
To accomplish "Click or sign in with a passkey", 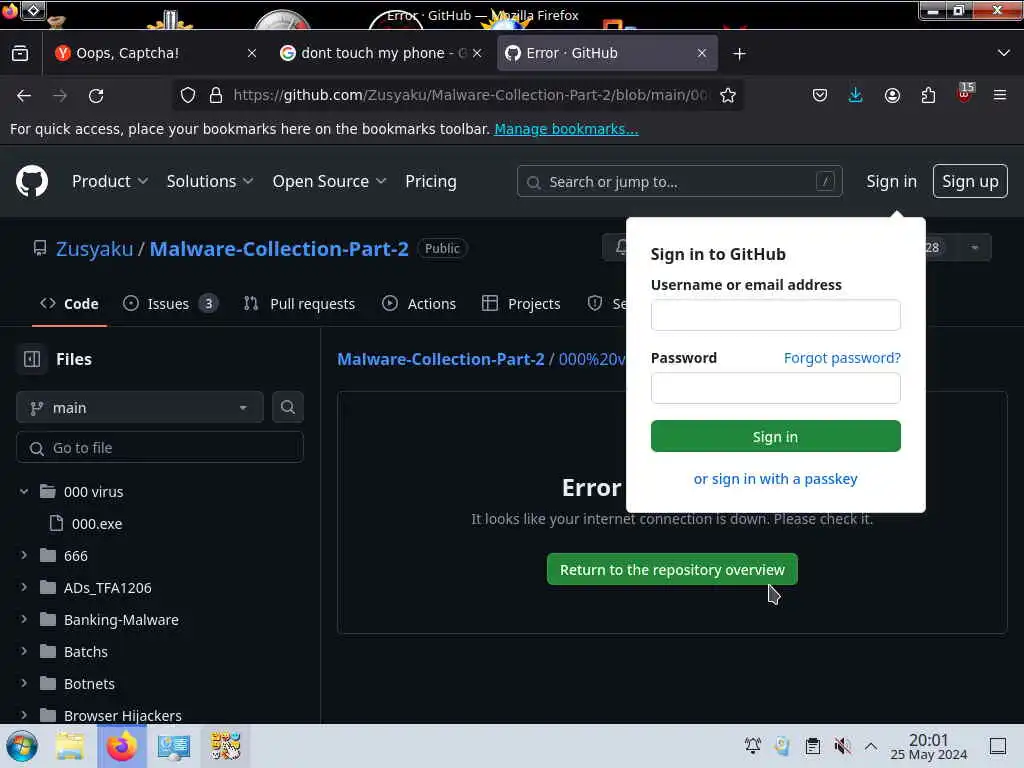I will (x=775, y=479).
